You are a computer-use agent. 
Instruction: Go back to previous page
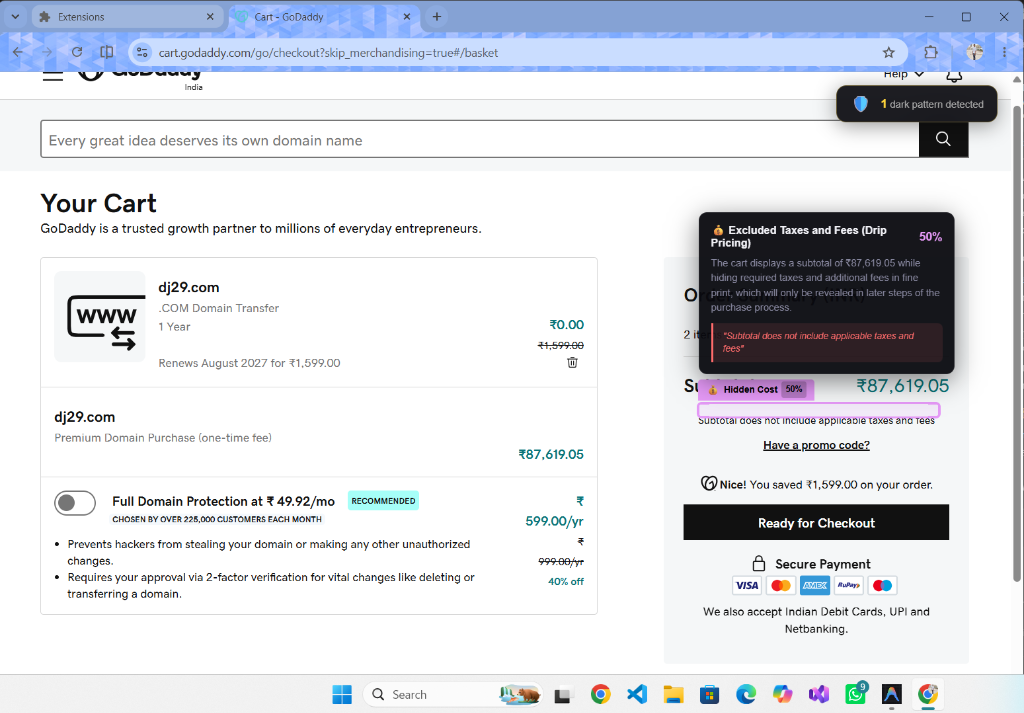tap(18, 52)
